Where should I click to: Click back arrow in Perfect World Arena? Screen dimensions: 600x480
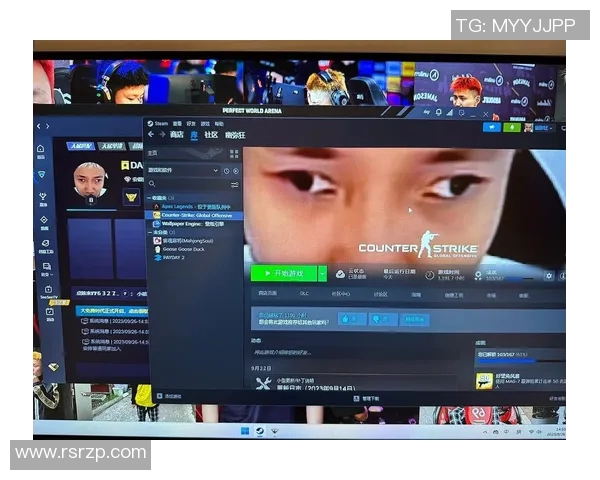tap(39, 126)
